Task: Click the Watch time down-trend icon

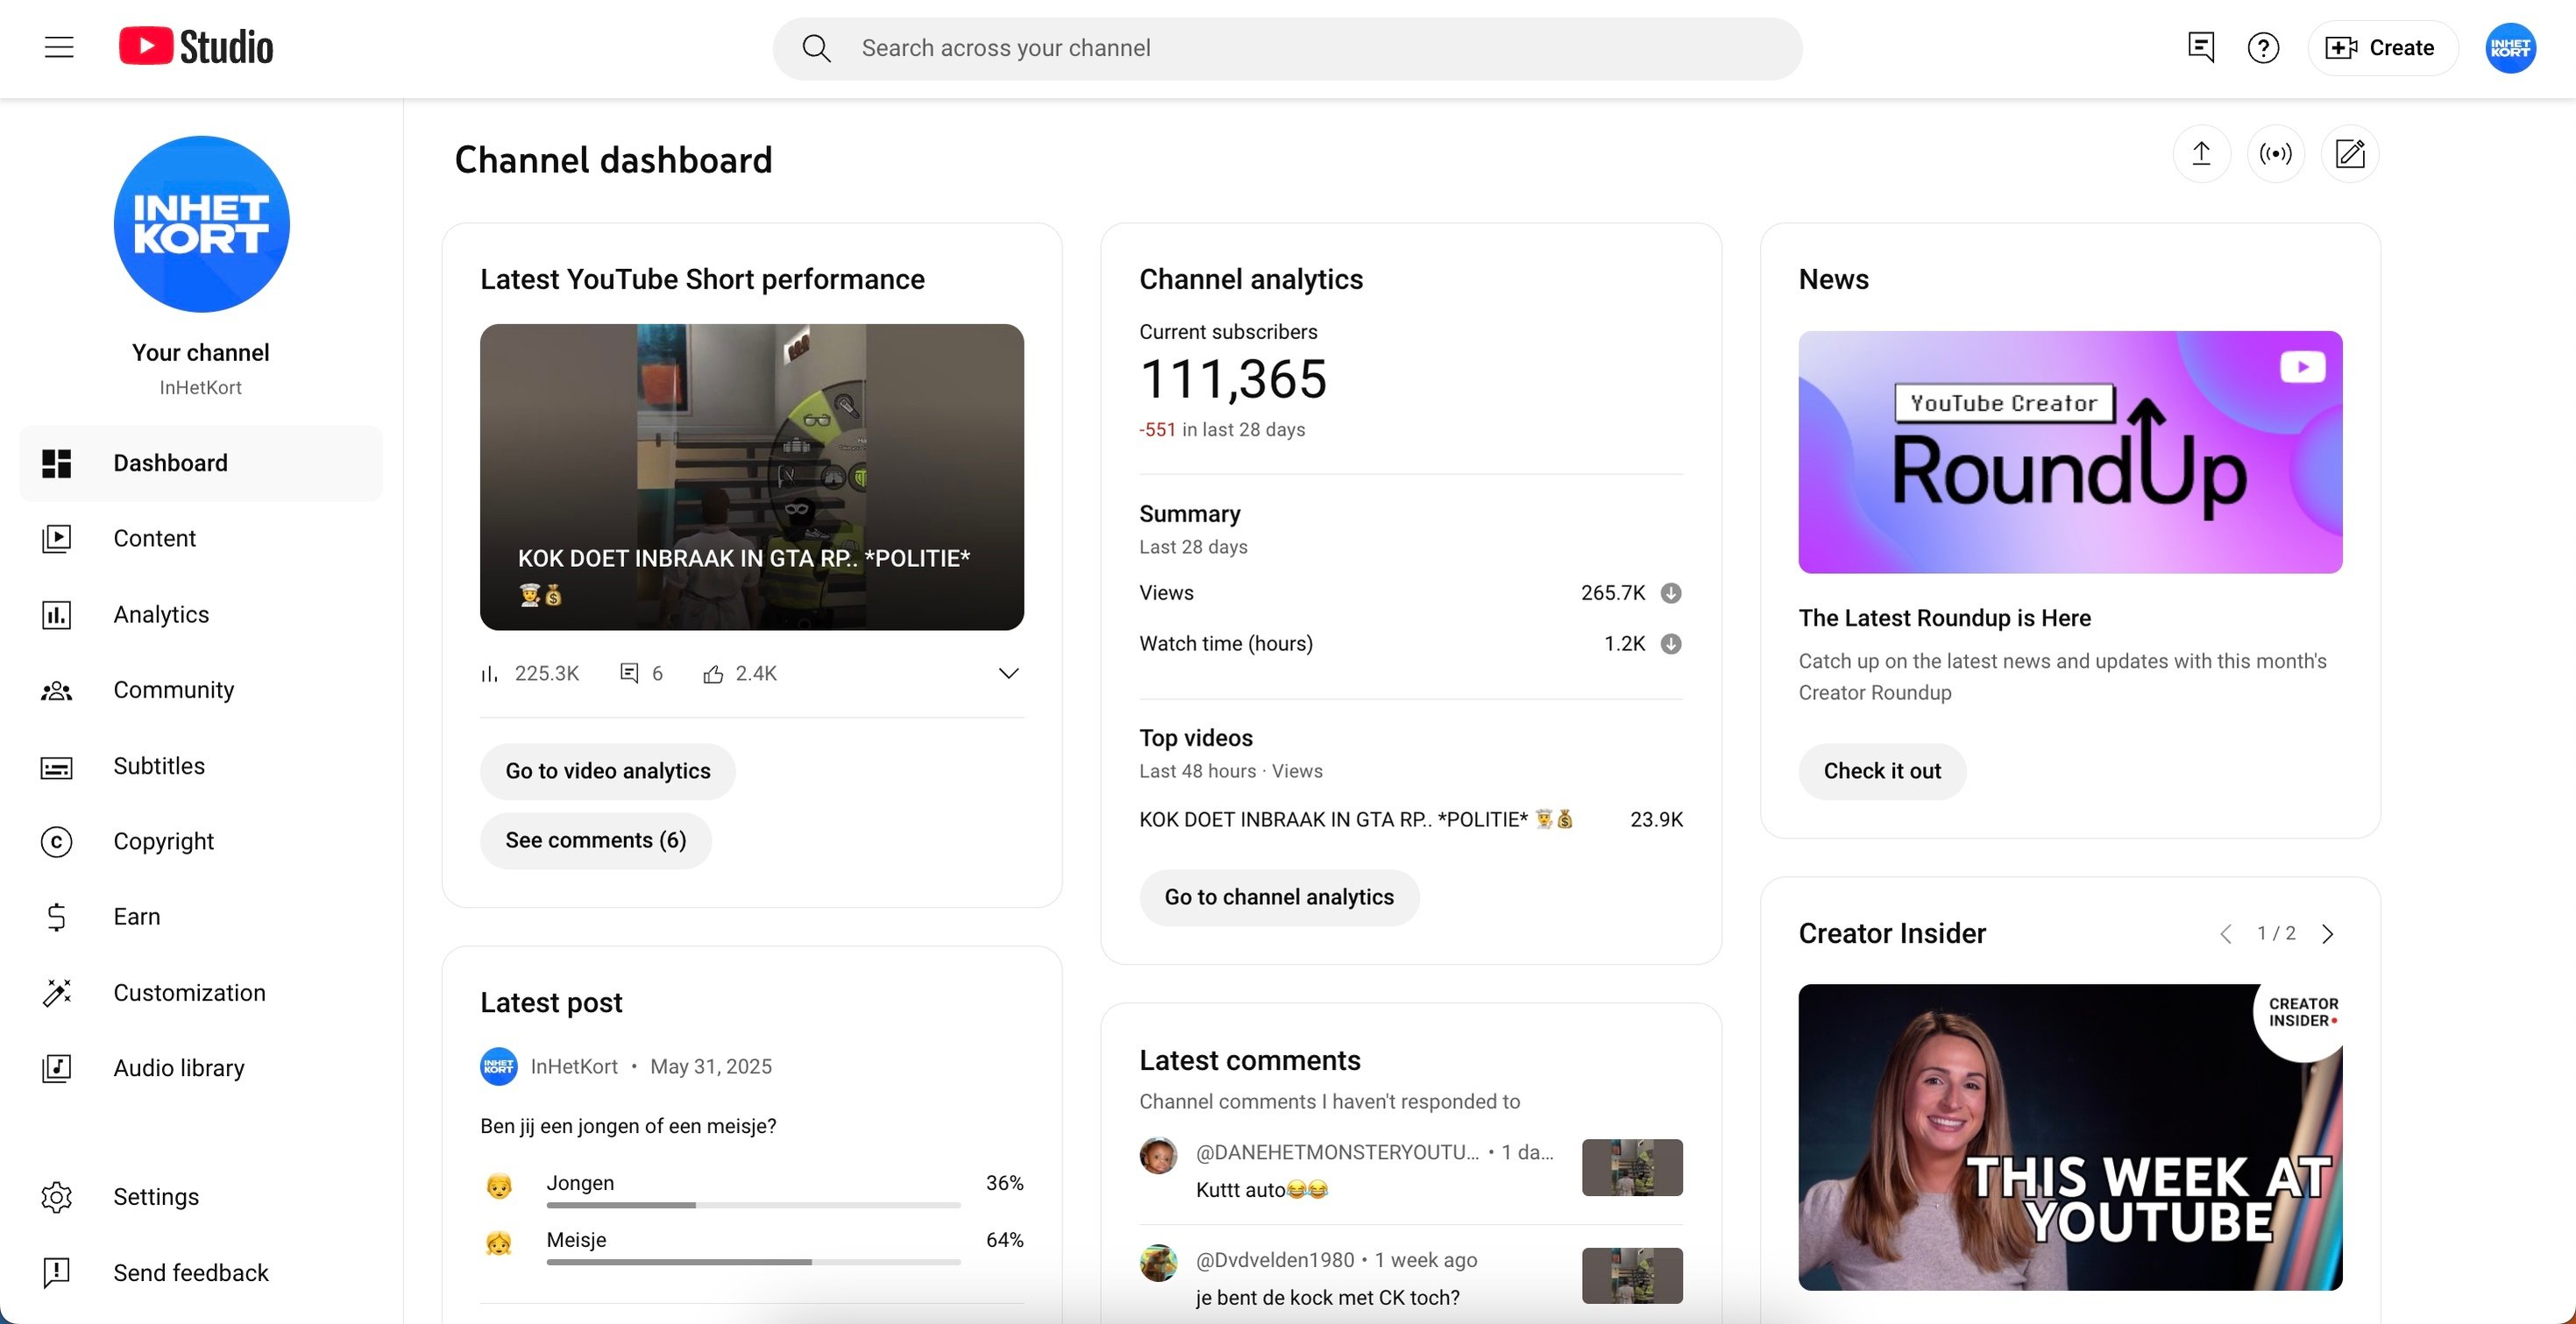Action: click(x=1670, y=644)
